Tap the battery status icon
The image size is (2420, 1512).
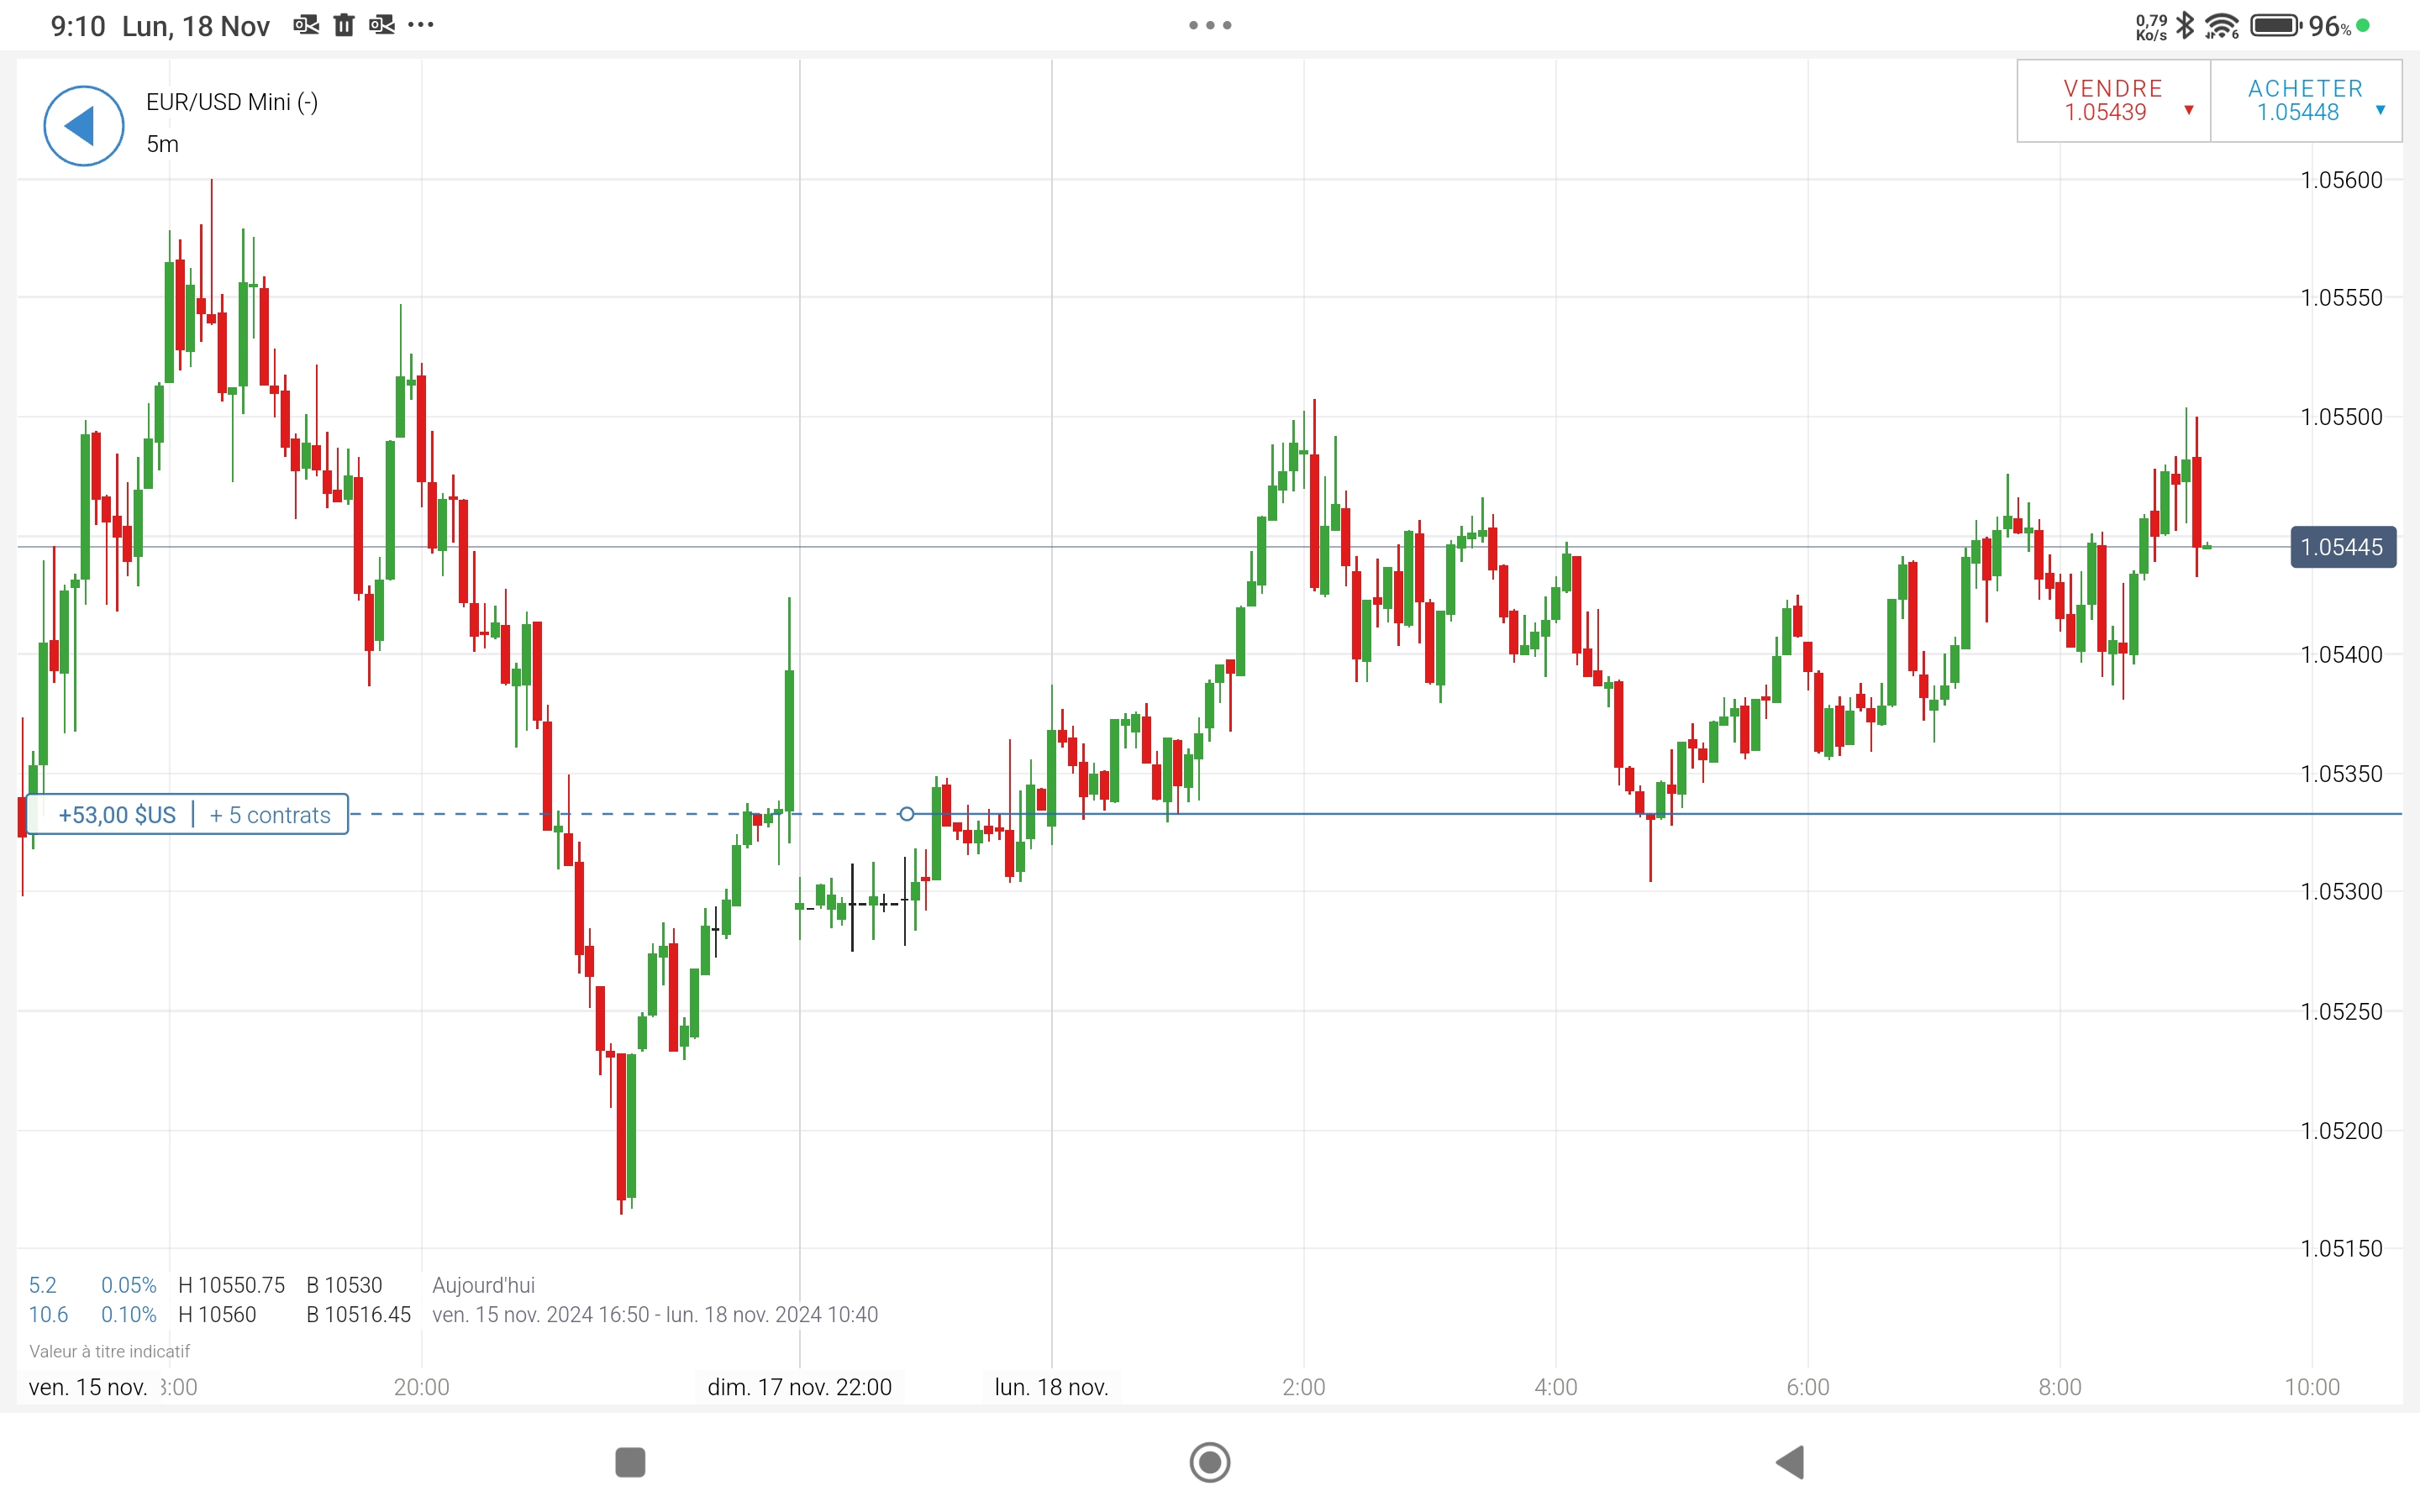tap(2275, 25)
